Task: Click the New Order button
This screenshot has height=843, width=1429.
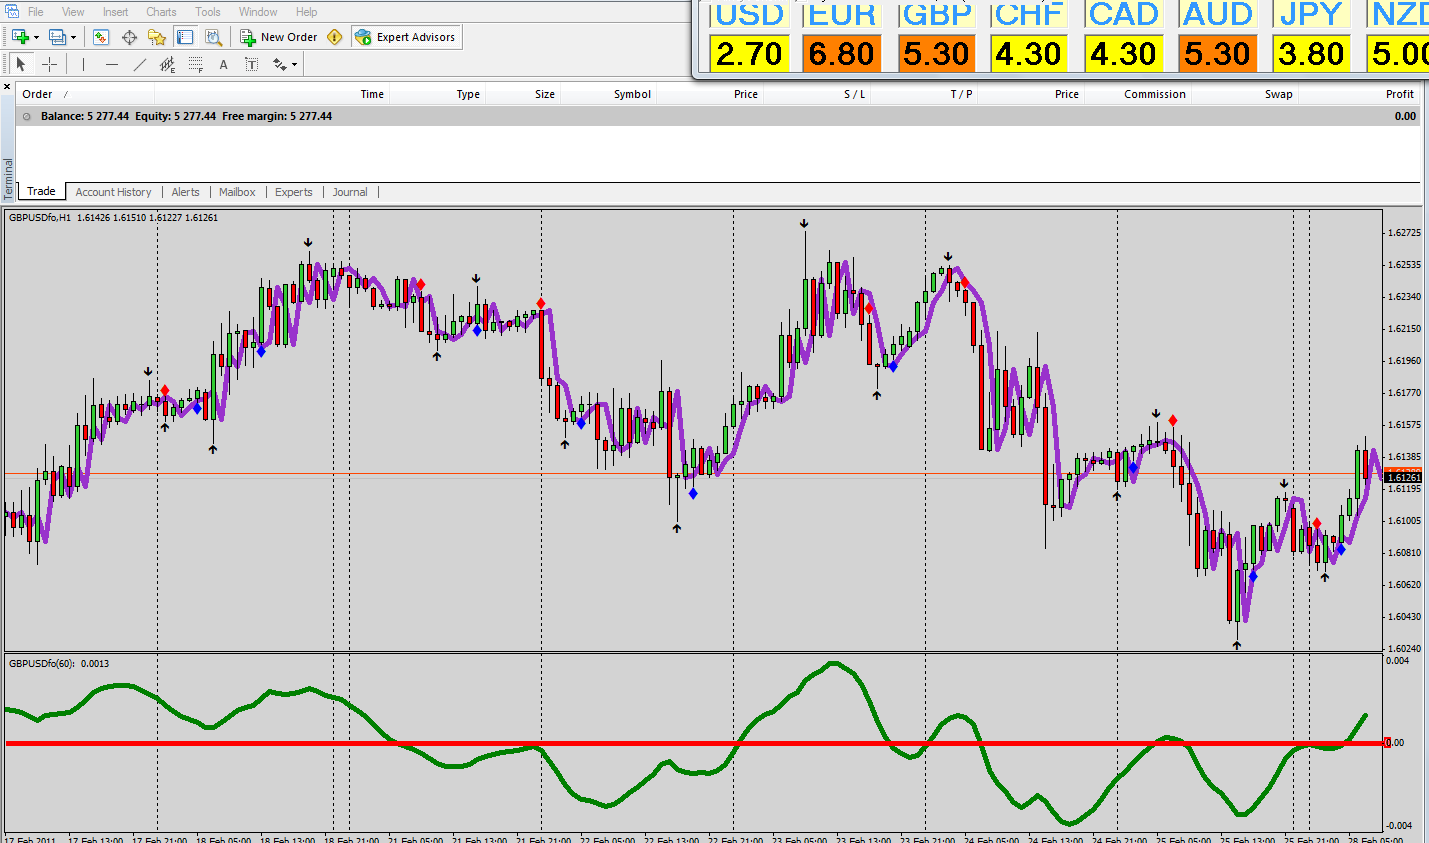Action: click(x=278, y=37)
